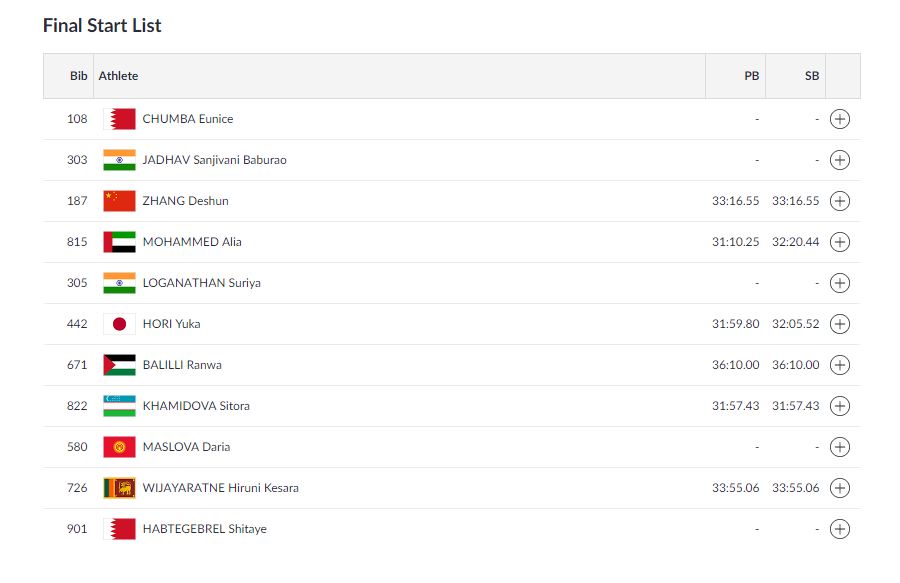Click plus icon beside LOGANATHAN Suriya
Viewport: 900px width, 583px height.
coord(839,283)
